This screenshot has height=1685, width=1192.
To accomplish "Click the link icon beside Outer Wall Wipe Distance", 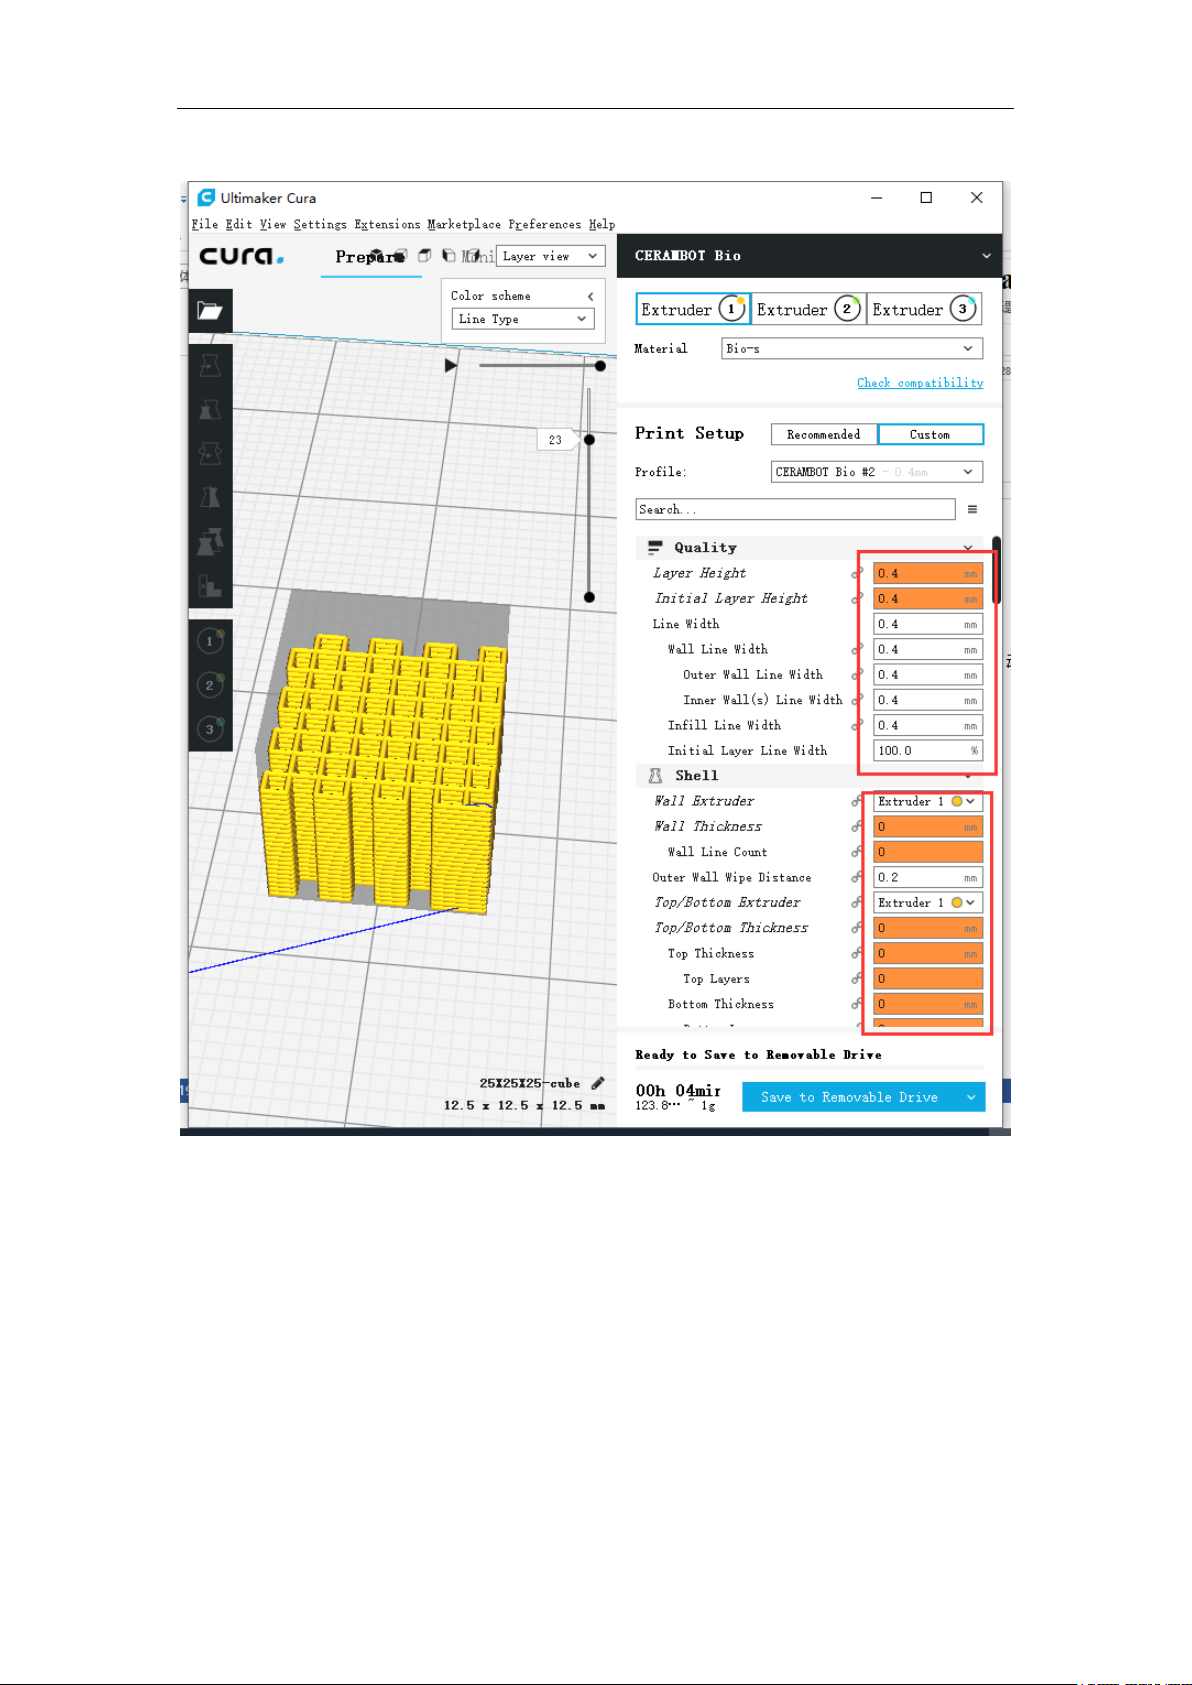I will pos(857,877).
